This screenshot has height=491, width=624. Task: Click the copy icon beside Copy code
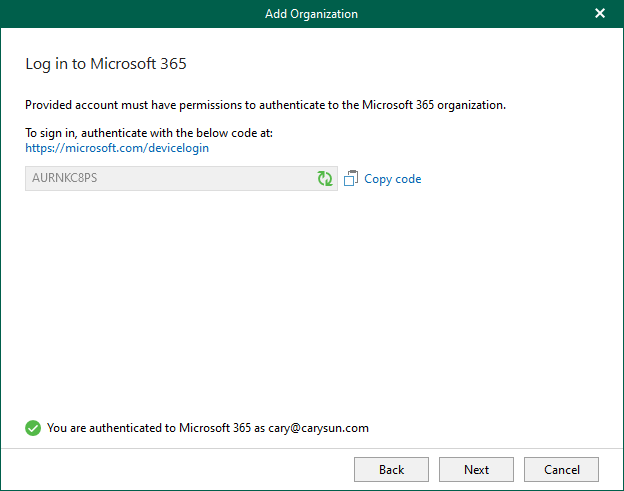351,179
